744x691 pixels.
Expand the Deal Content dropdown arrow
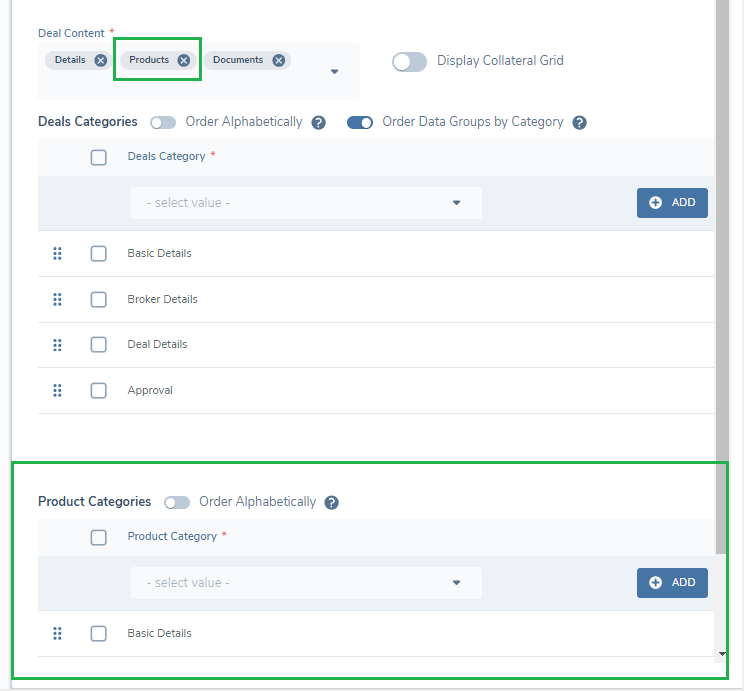(335, 72)
